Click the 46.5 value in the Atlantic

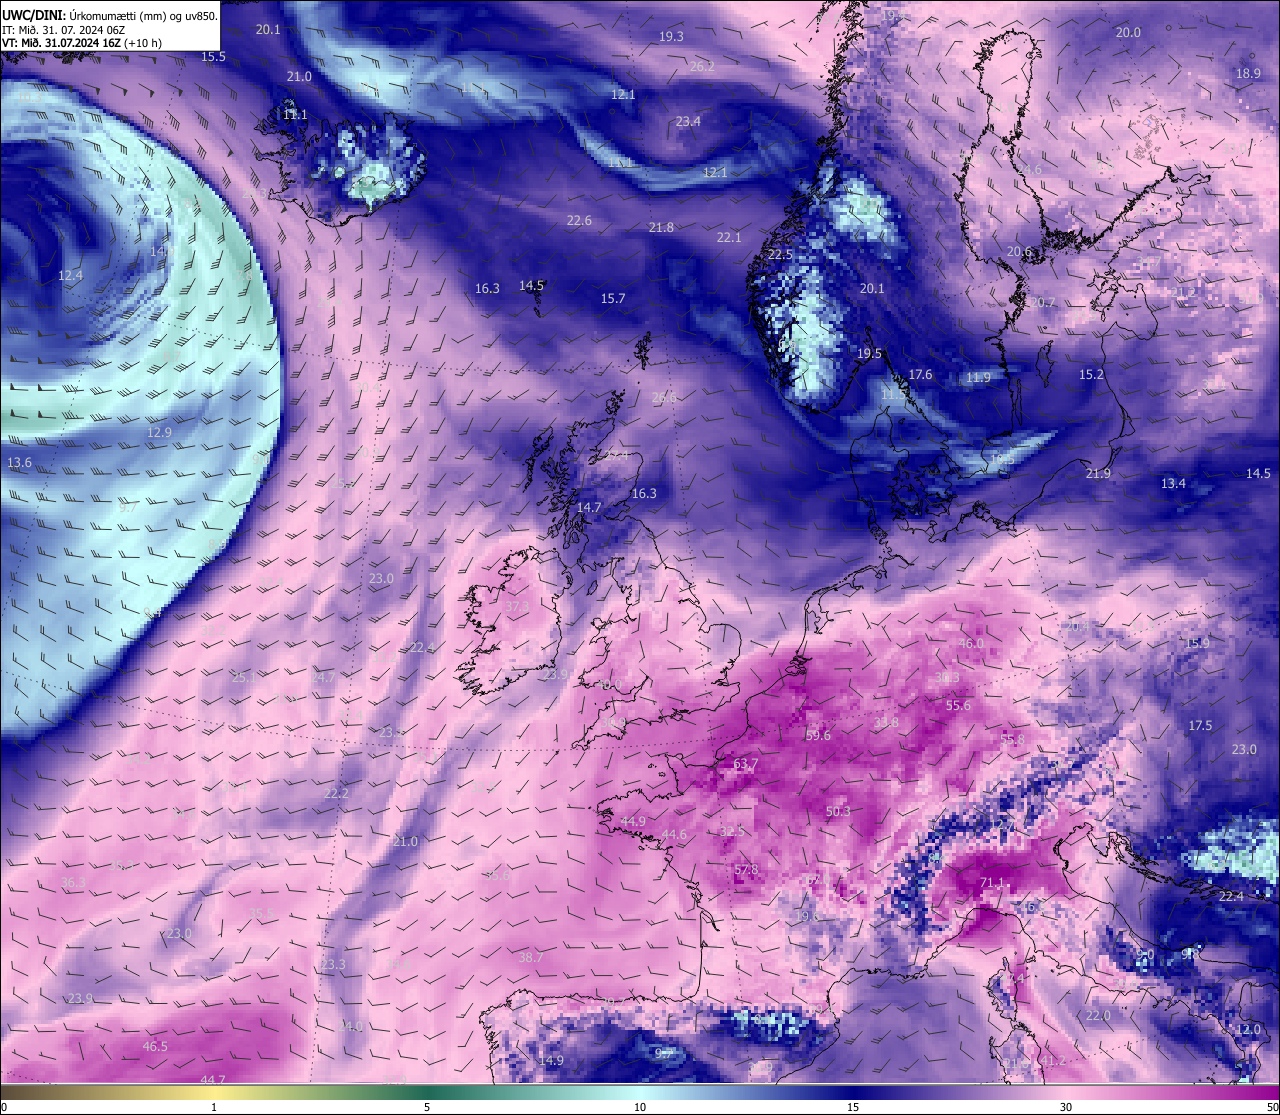(x=155, y=1046)
